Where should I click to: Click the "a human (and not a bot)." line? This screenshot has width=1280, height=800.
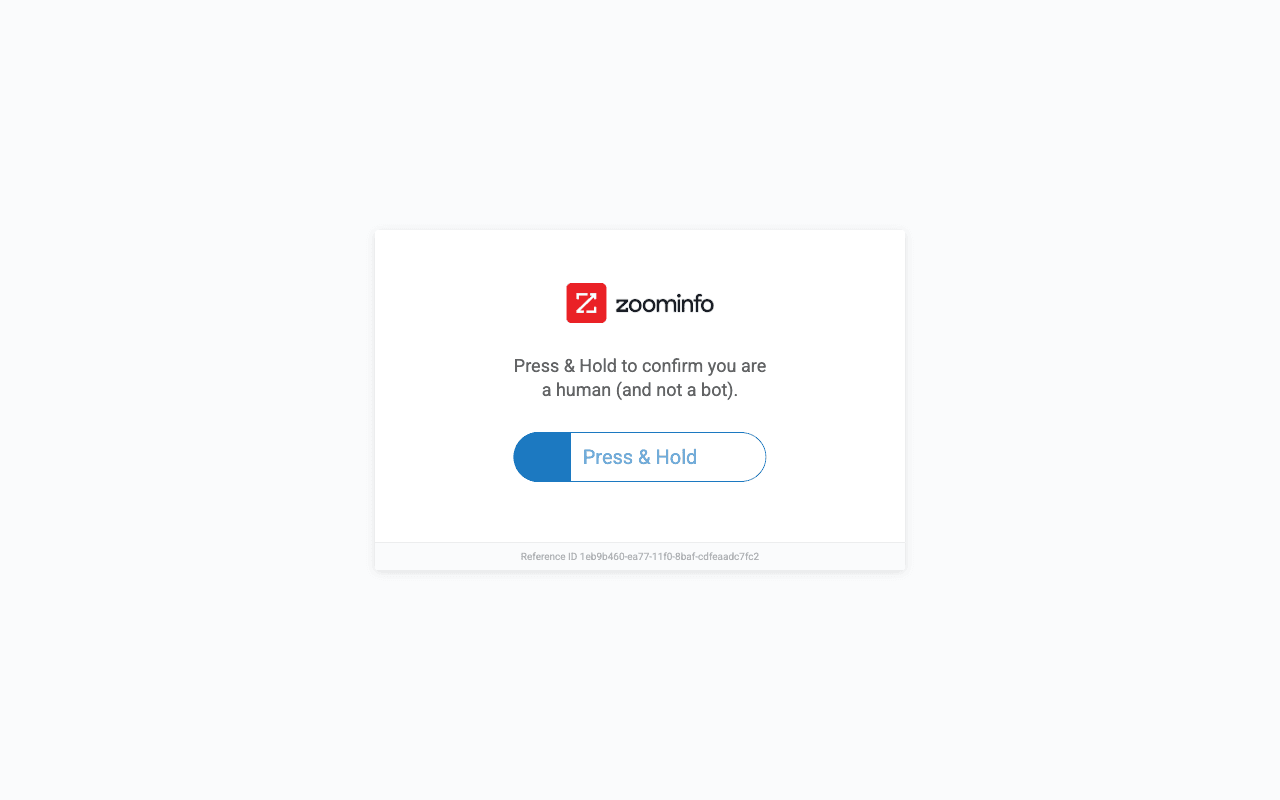pyautogui.click(x=640, y=390)
